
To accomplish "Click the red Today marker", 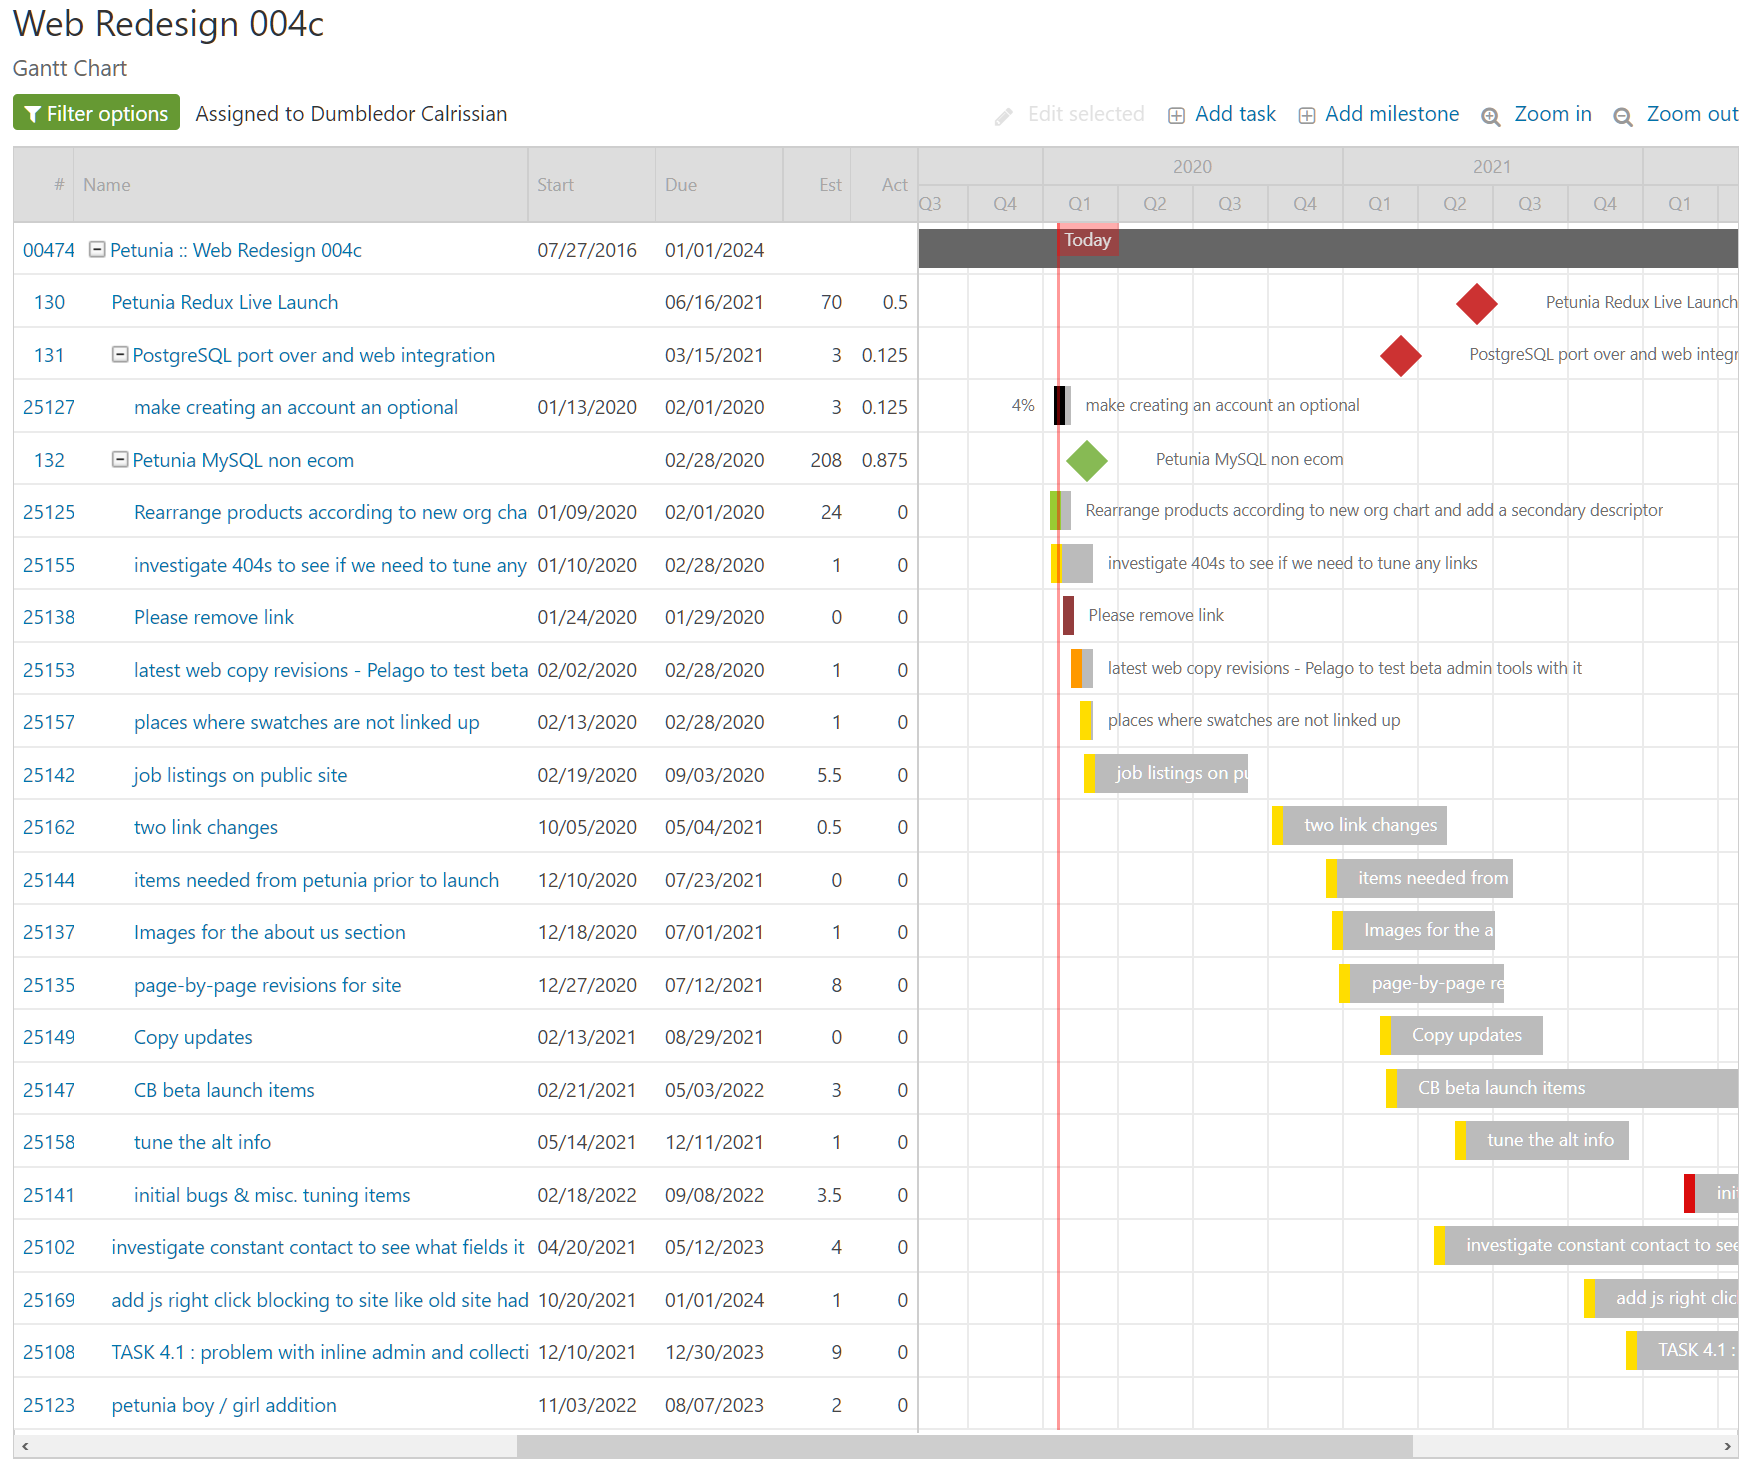I will pos(1087,240).
